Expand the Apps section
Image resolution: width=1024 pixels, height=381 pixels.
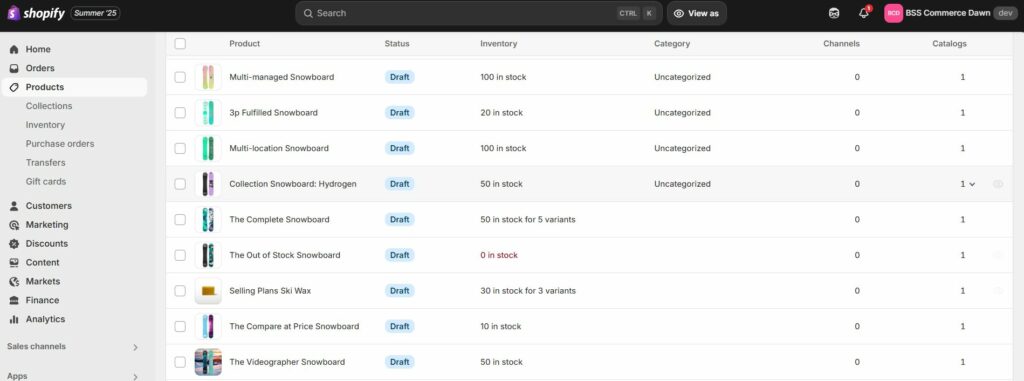click(x=136, y=376)
